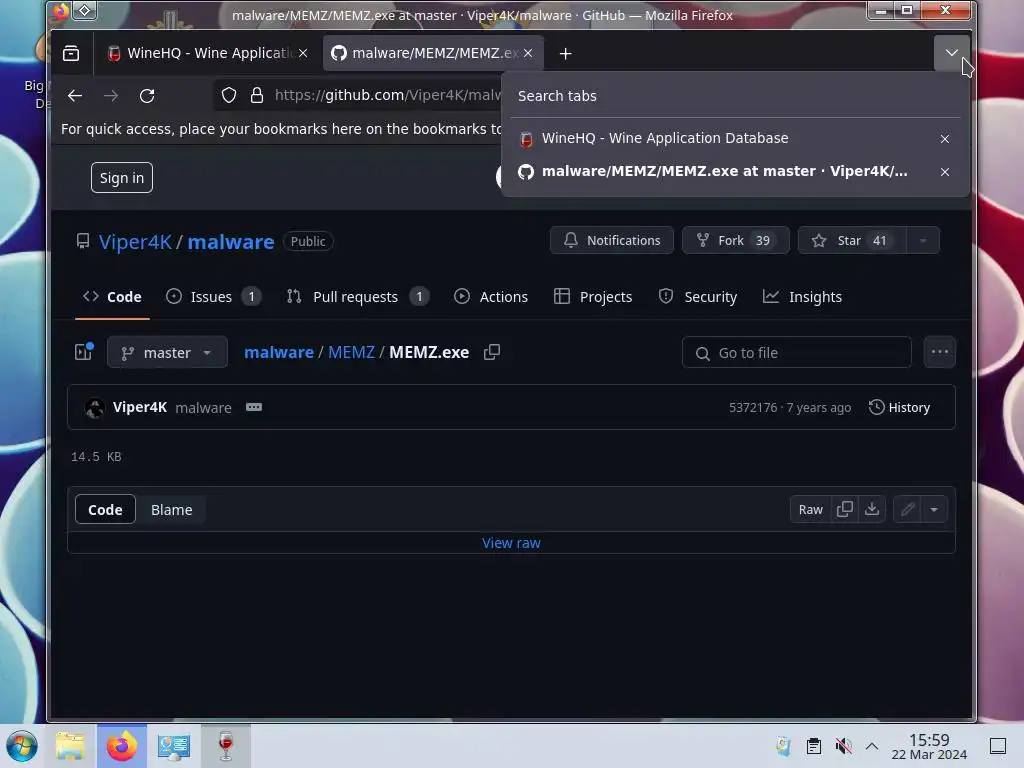Screen dimensions: 1024x768
Task: Show hidden system tray icons chevron
Action: [x=872, y=746]
